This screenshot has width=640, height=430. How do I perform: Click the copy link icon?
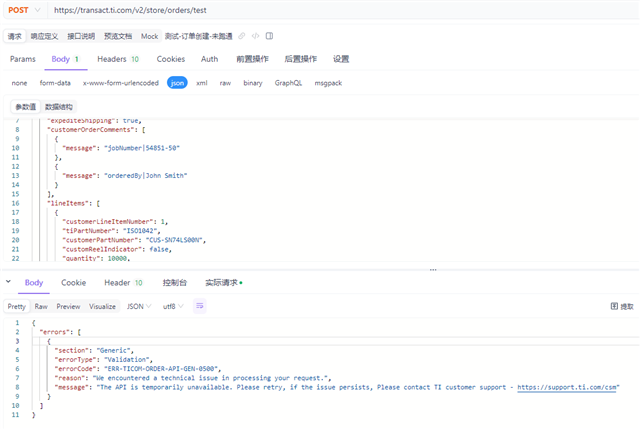242,36
